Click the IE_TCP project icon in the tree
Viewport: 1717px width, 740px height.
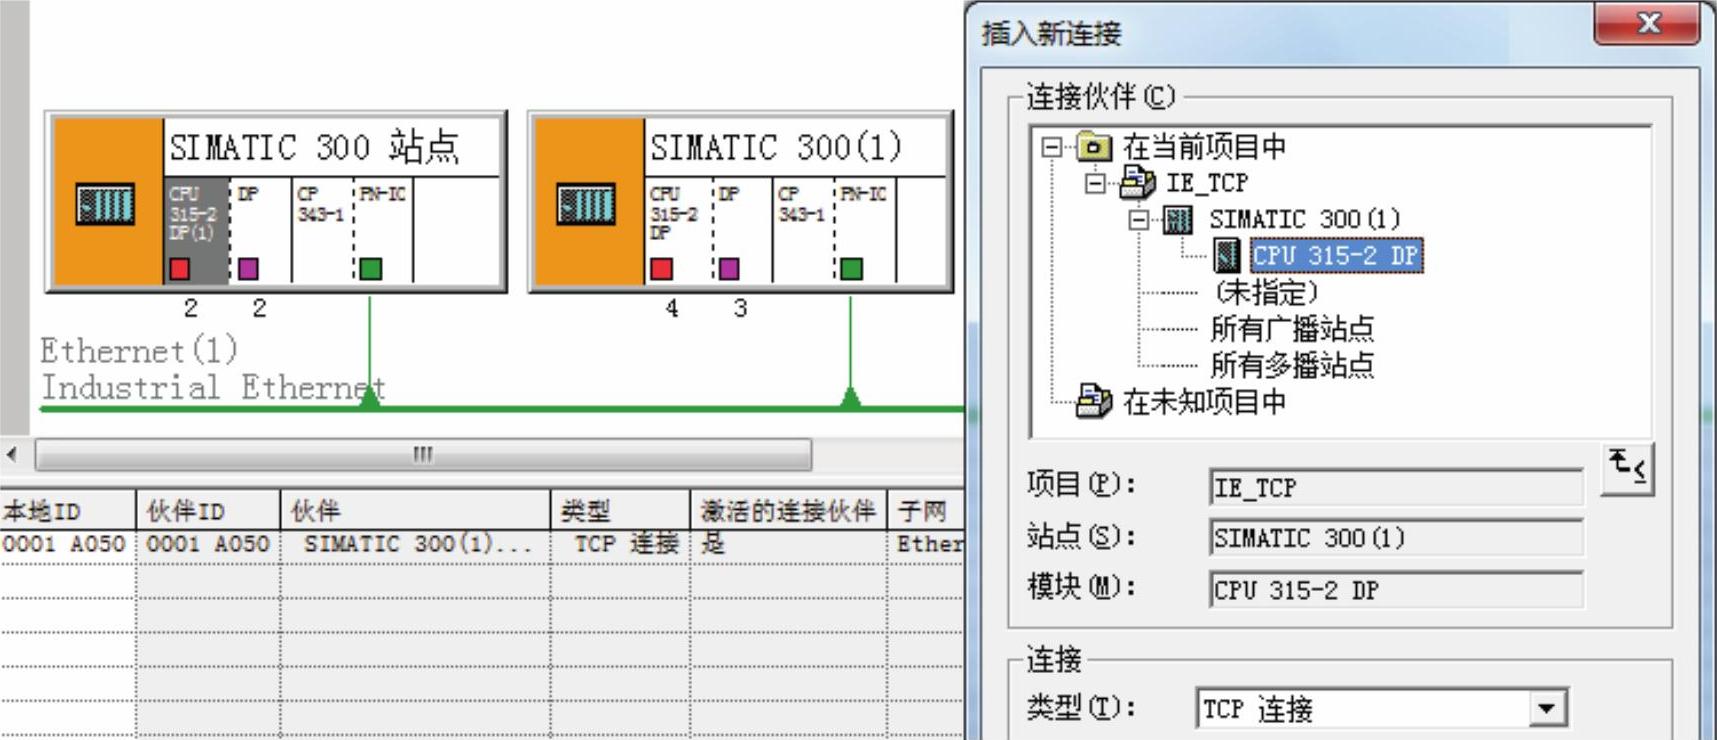point(1138,183)
